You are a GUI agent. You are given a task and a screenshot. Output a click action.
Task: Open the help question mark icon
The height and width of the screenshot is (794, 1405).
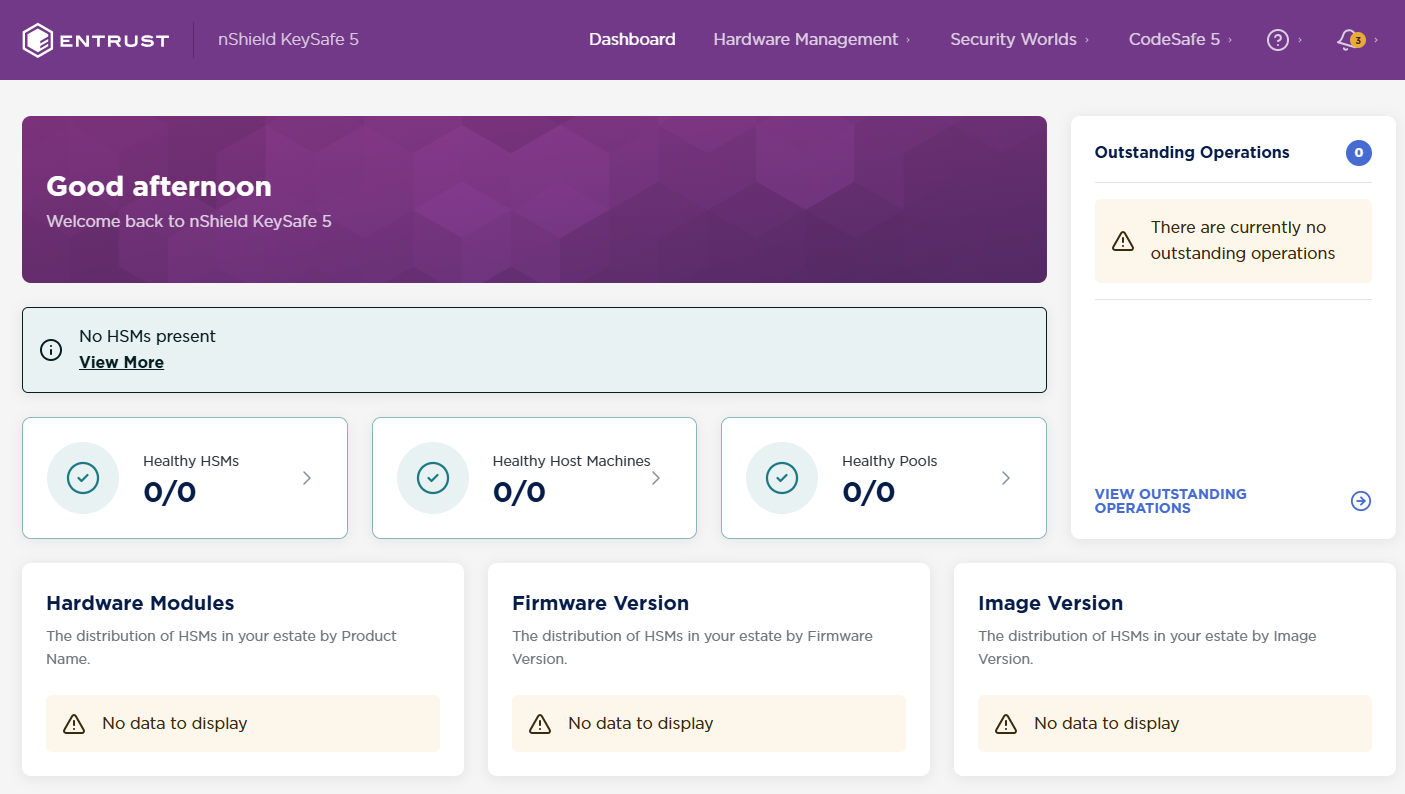coord(1278,39)
